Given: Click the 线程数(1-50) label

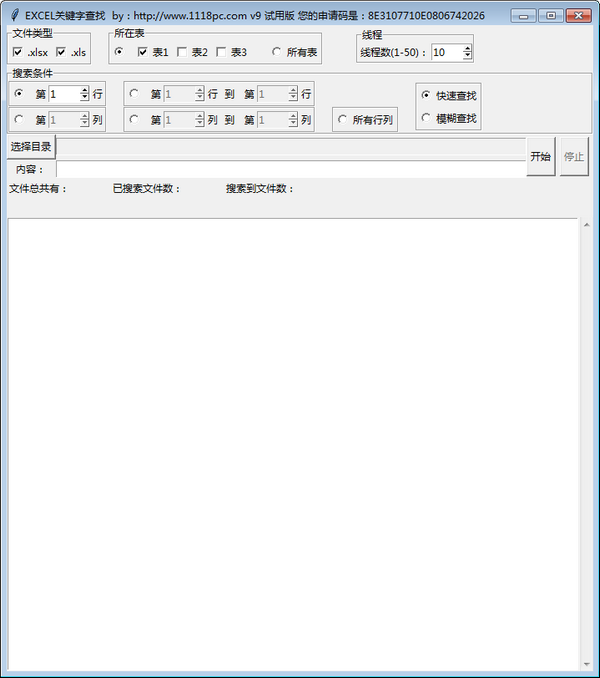Looking at the screenshot, I should click(x=393, y=53).
